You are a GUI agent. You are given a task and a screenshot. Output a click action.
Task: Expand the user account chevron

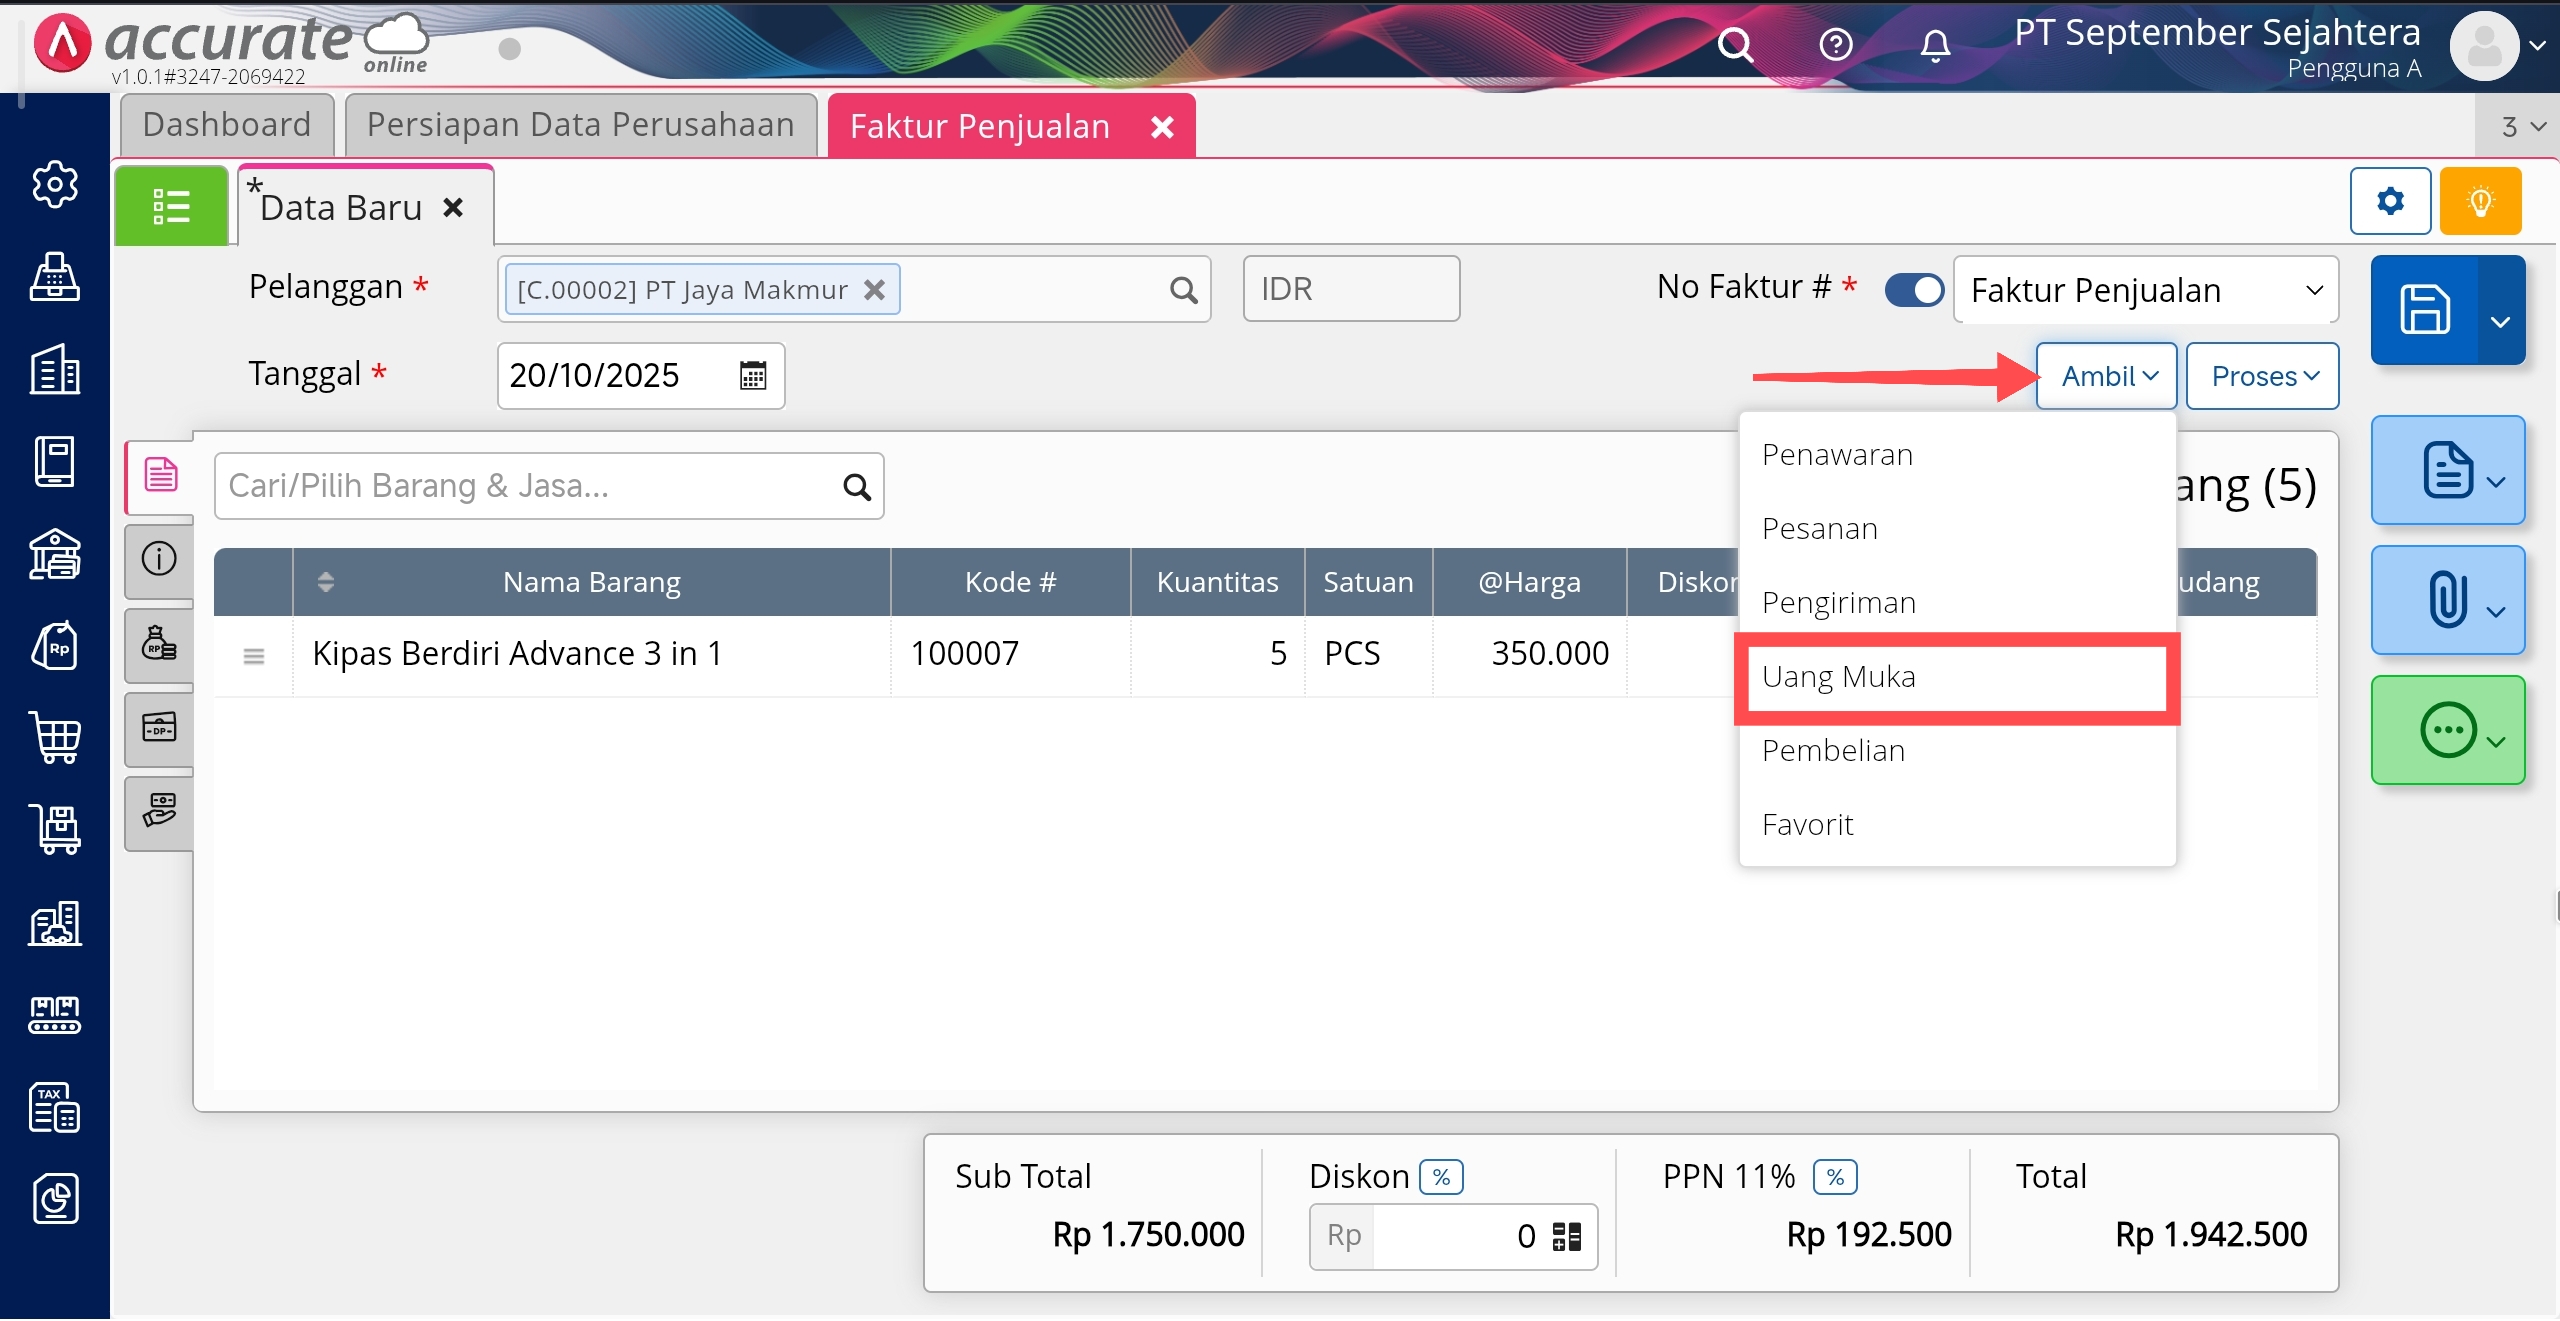[x=2537, y=46]
